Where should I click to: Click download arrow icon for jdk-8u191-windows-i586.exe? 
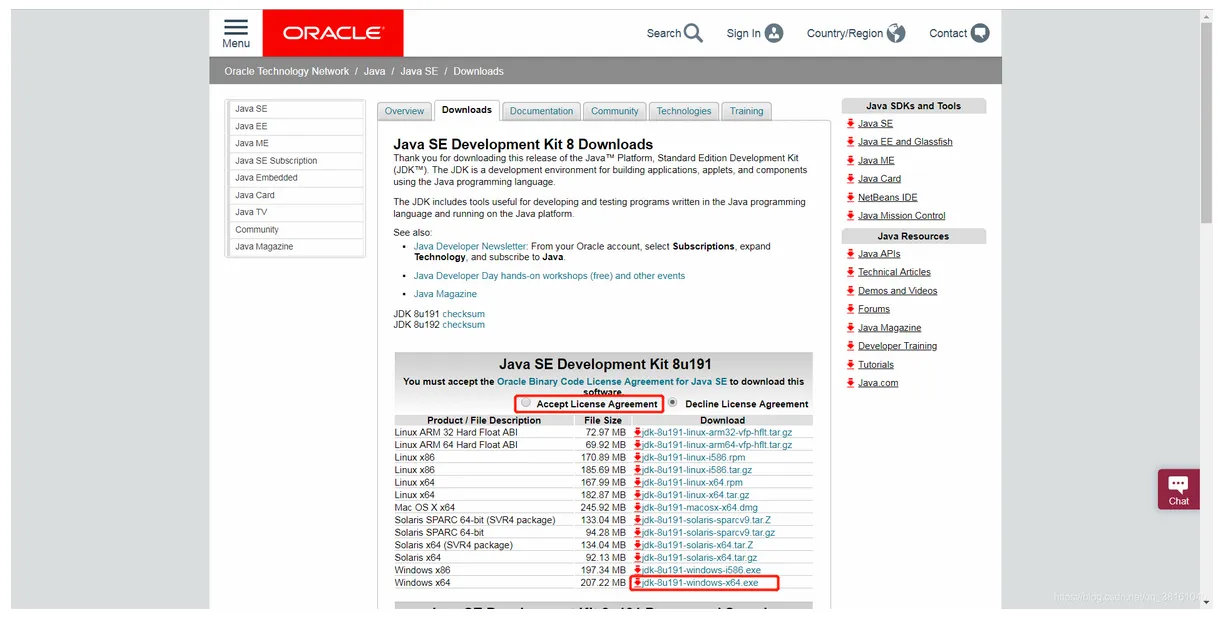click(637, 570)
